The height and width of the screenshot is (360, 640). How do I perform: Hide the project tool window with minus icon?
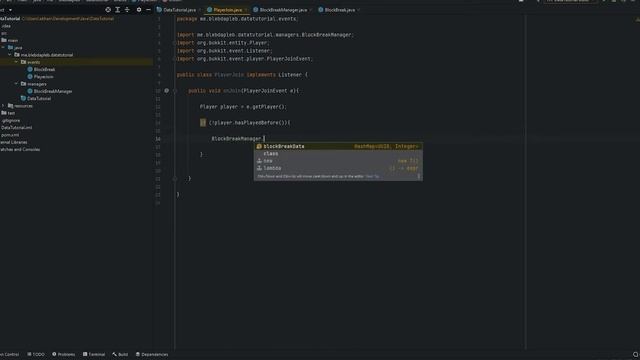click(x=148, y=10)
